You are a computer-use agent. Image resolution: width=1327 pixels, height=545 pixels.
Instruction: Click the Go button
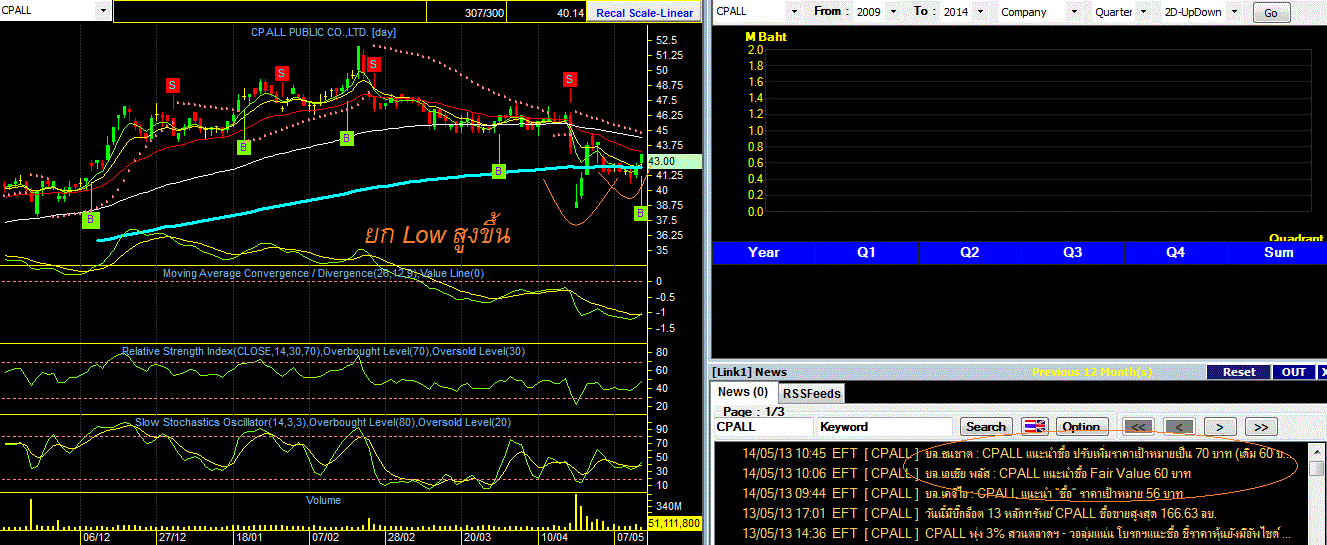(x=1270, y=13)
